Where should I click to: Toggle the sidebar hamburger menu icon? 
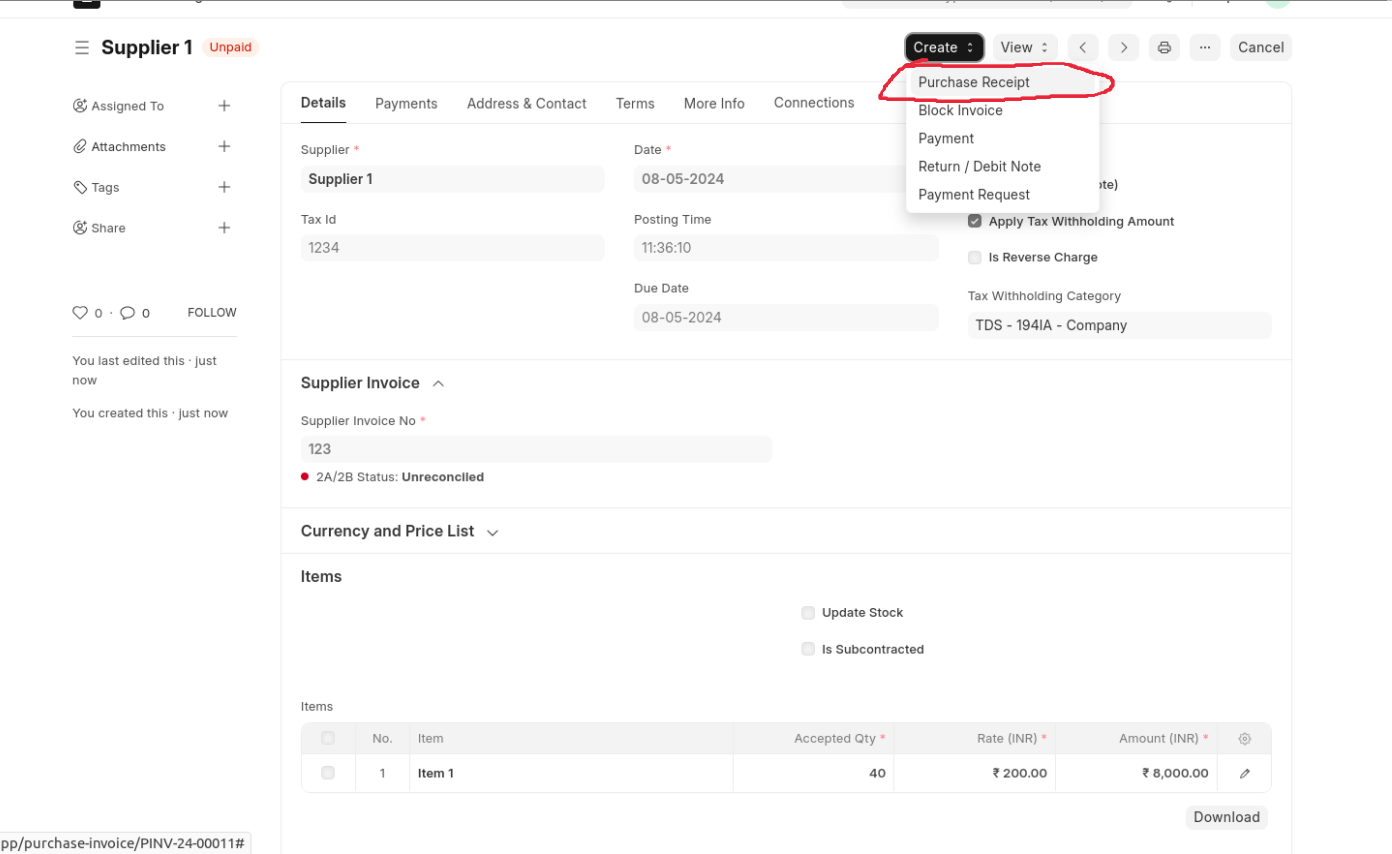tap(81, 47)
